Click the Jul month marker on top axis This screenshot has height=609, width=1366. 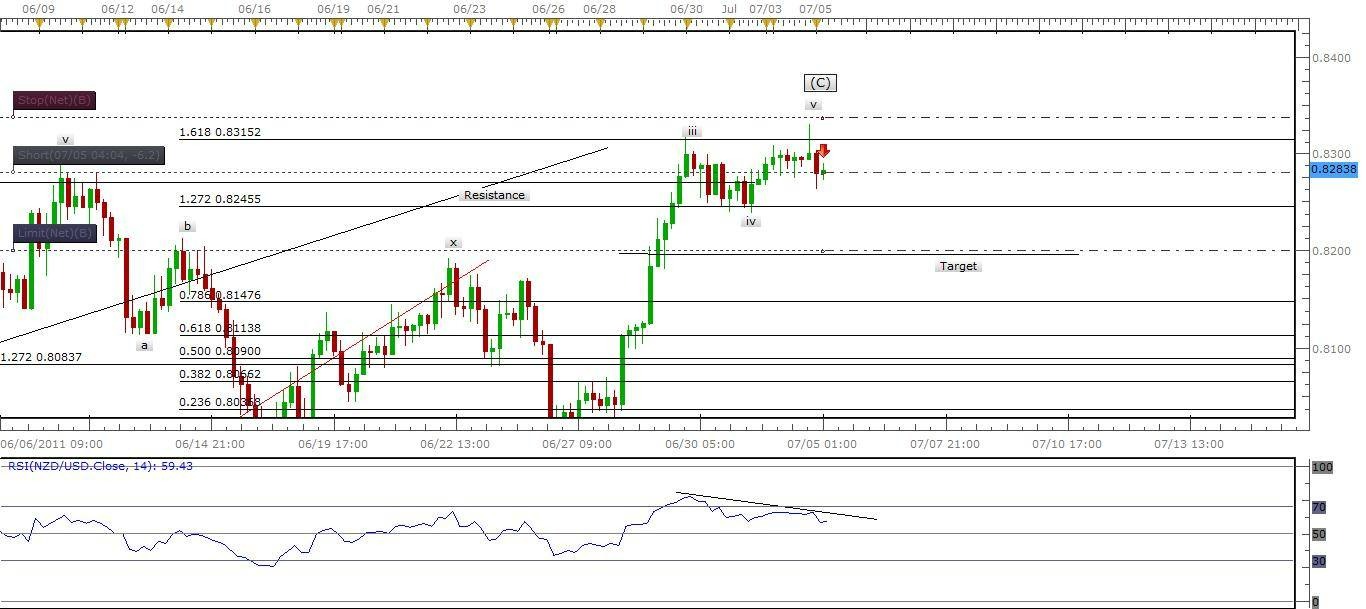point(730,8)
